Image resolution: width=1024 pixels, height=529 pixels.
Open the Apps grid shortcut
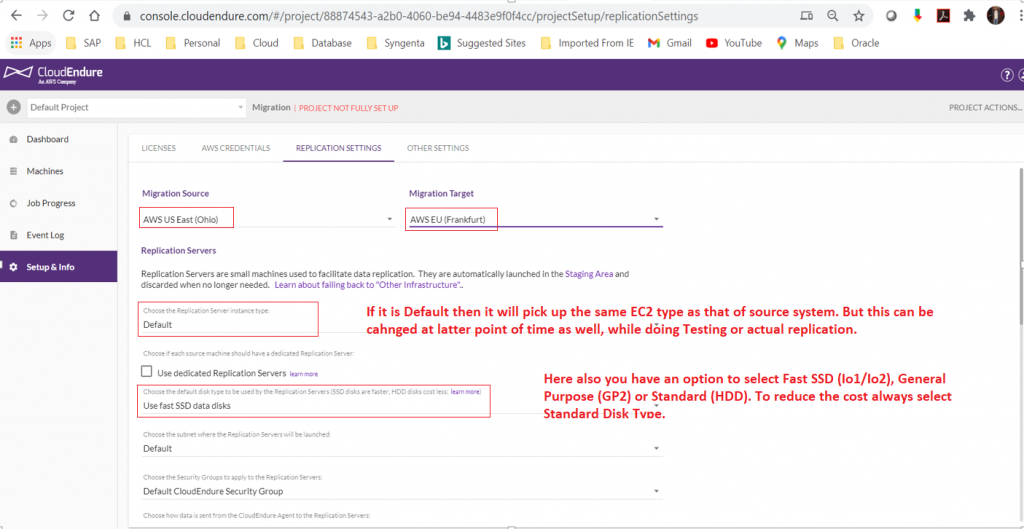(x=31, y=43)
